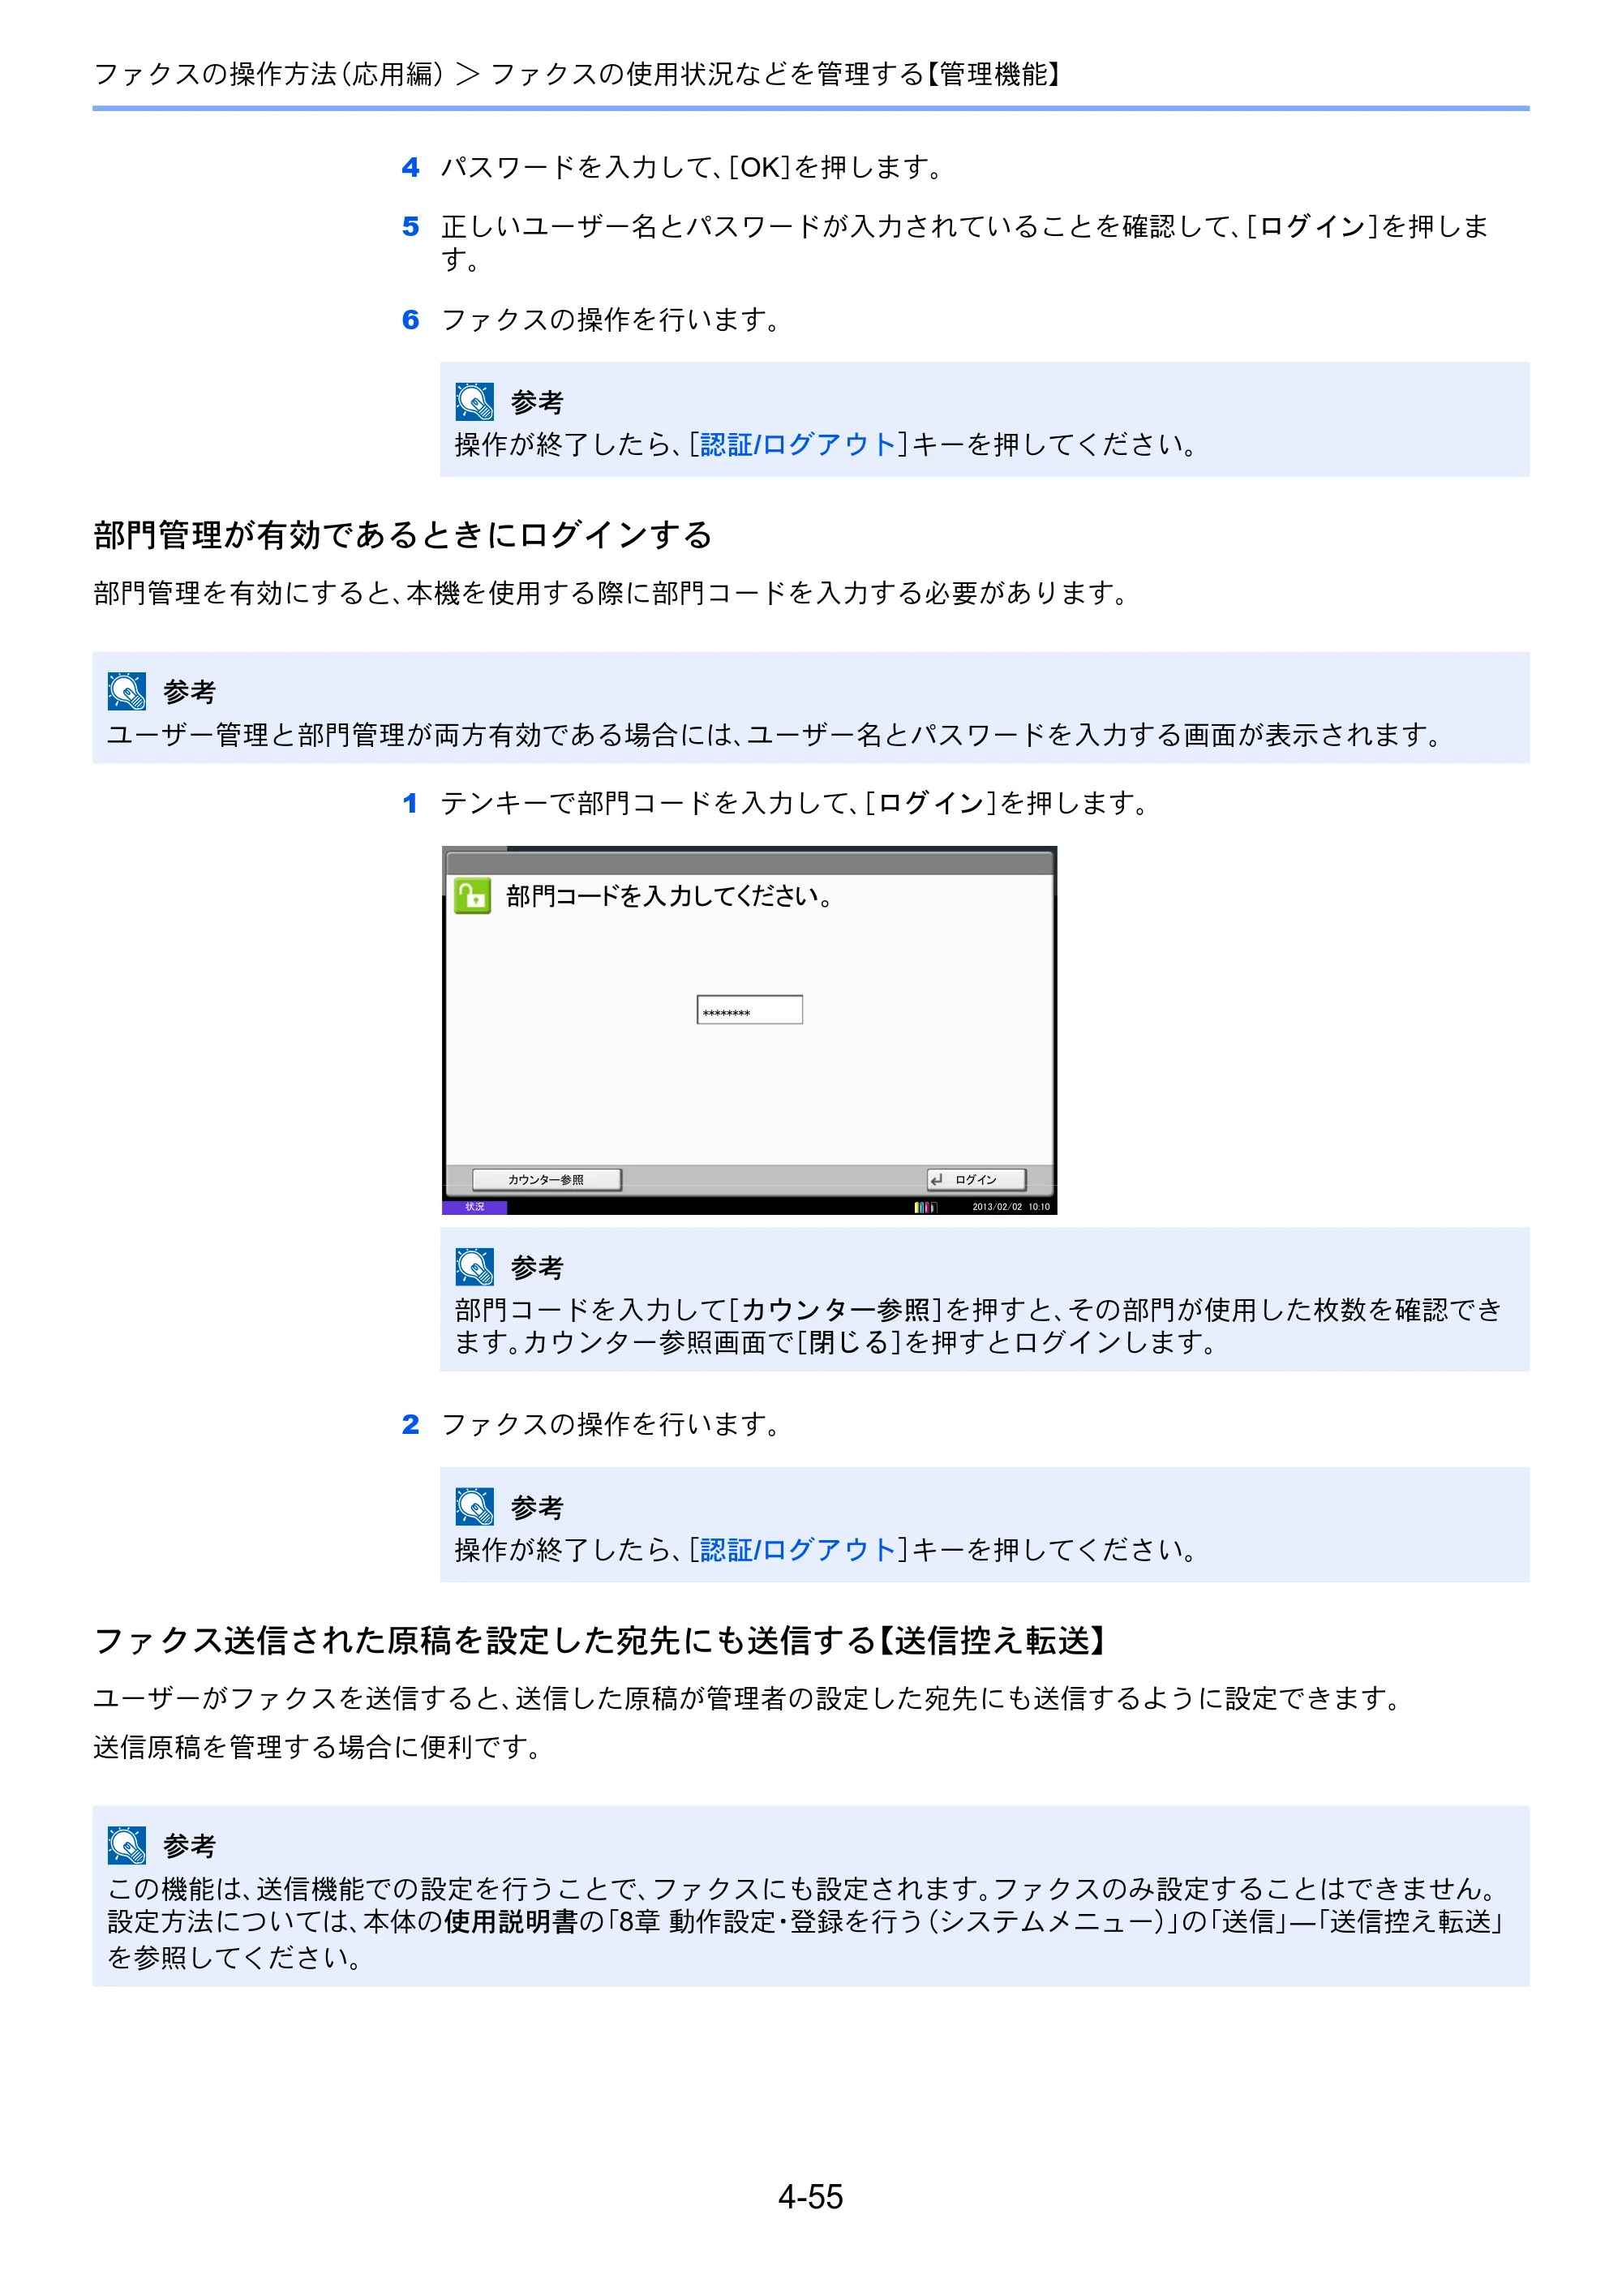Click the breadcrumb header ファクスの操作方法(応用編)

coord(268,74)
